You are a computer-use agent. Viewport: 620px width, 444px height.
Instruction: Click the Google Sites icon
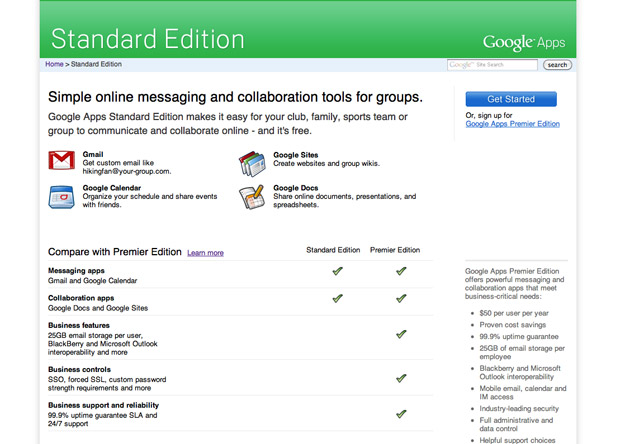pos(251,163)
